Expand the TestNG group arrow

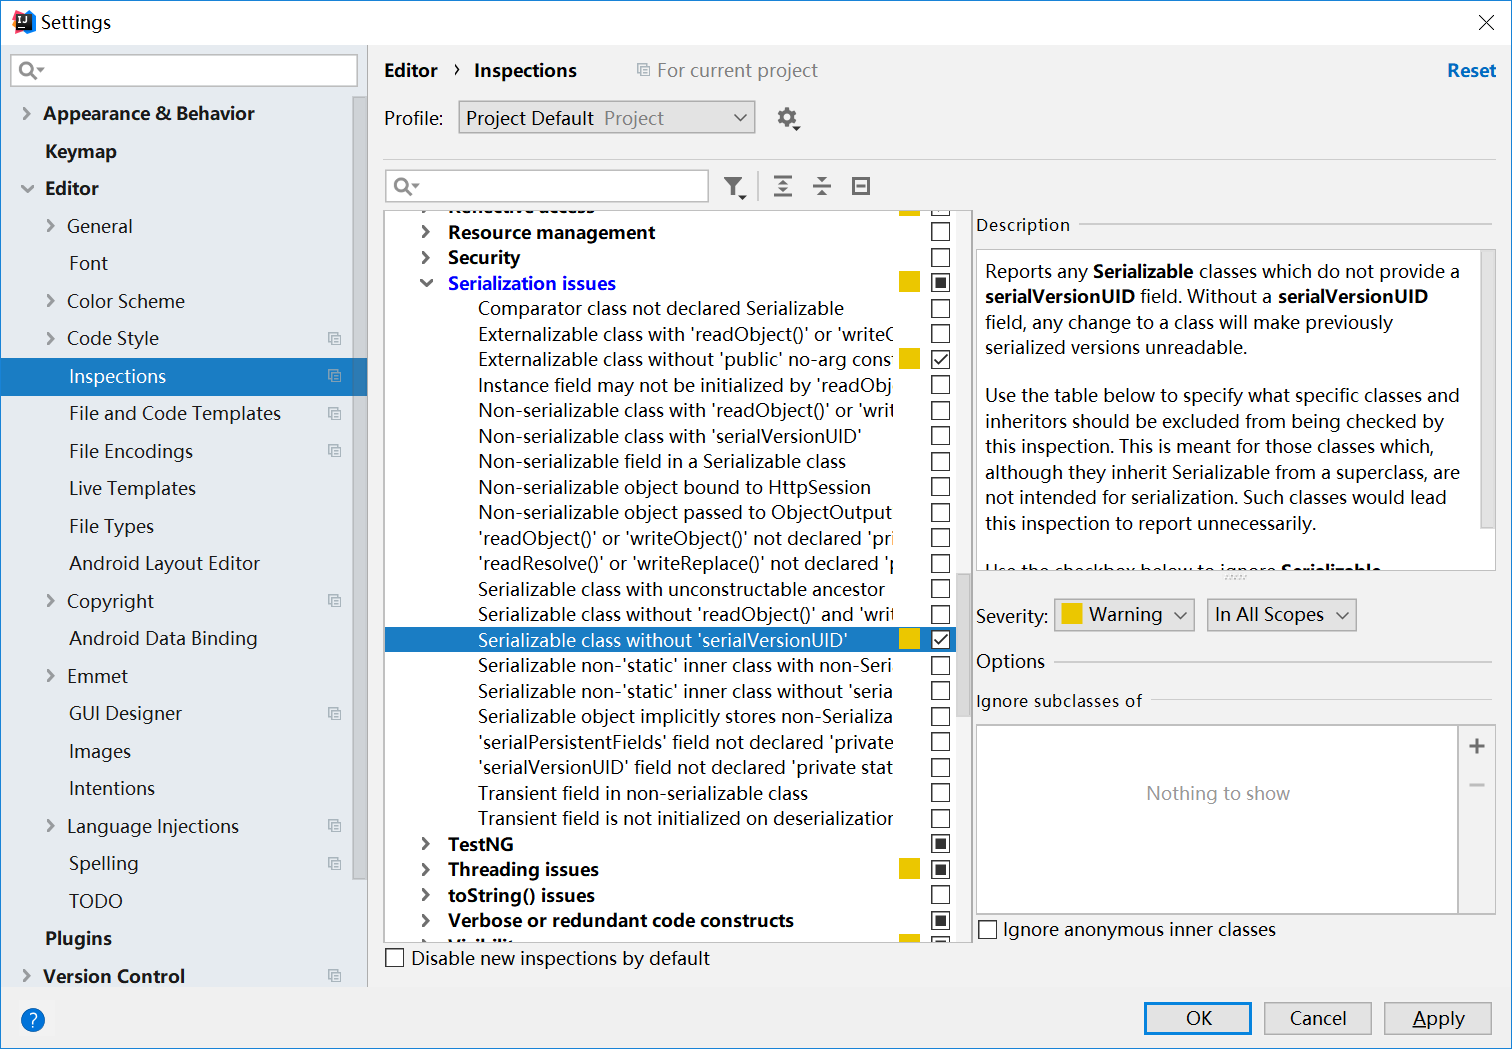[x=426, y=844]
